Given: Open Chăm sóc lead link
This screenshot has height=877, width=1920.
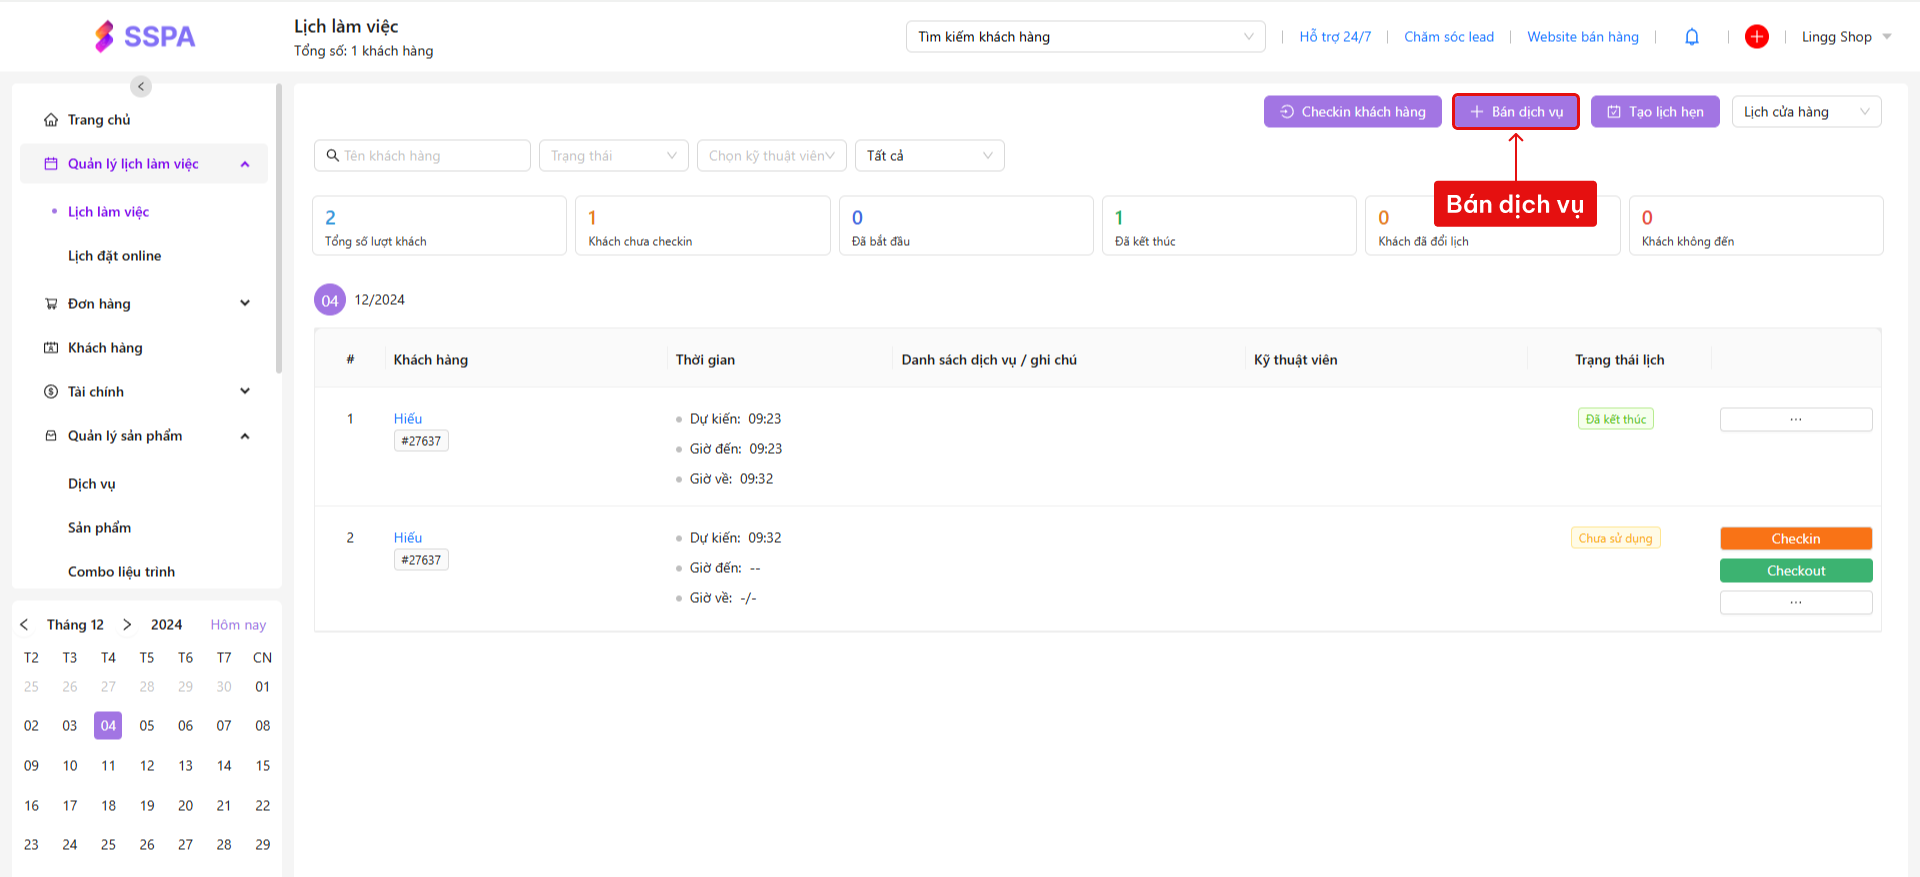Looking at the screenshot, I should tap(1449, 37).
